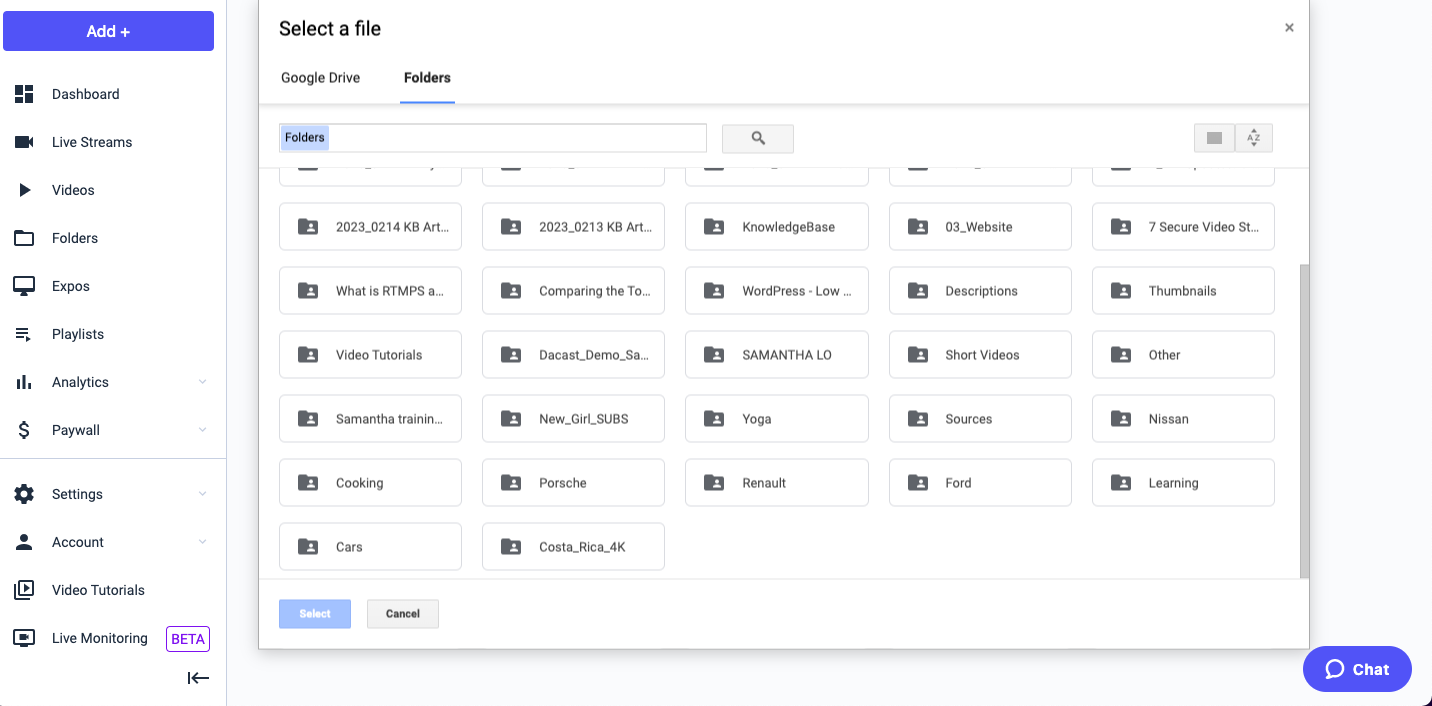
Task: Select the Dacast_Demo_Sa... folder
Action: click(x=573, y=355)
